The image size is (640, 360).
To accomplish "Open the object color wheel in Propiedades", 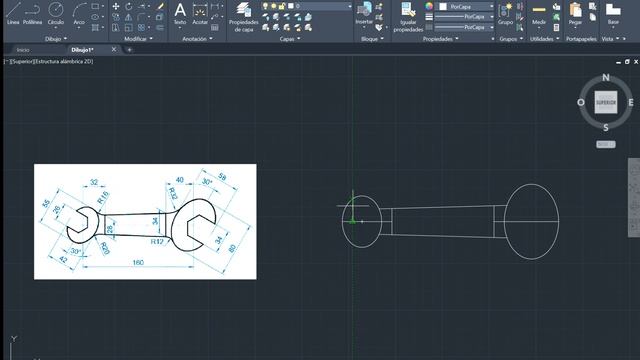I will click(429, 6).
